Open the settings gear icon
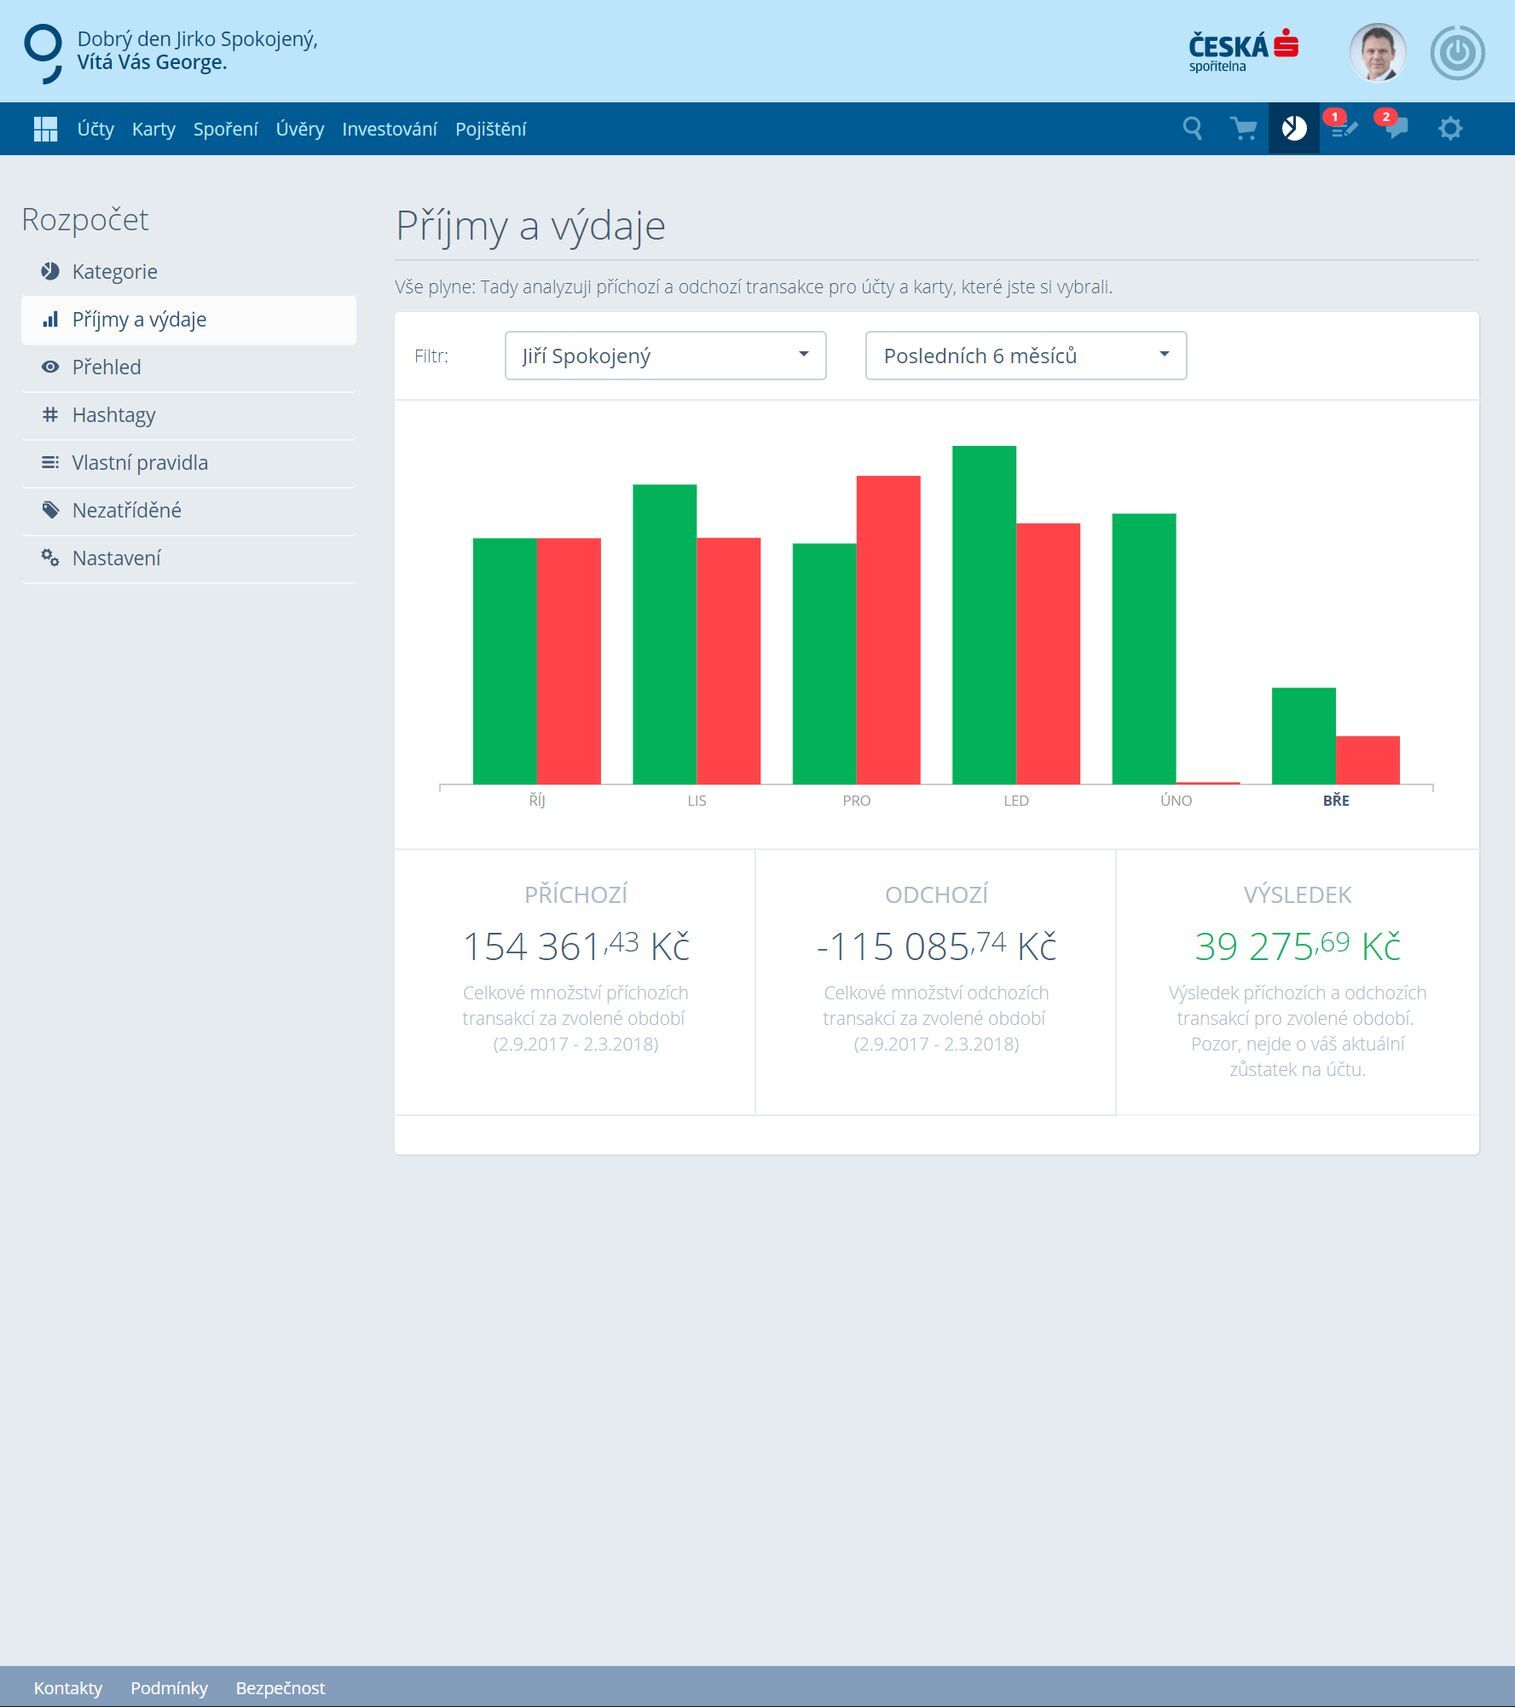The image size is (1515, 1707). pos(1450,129)
